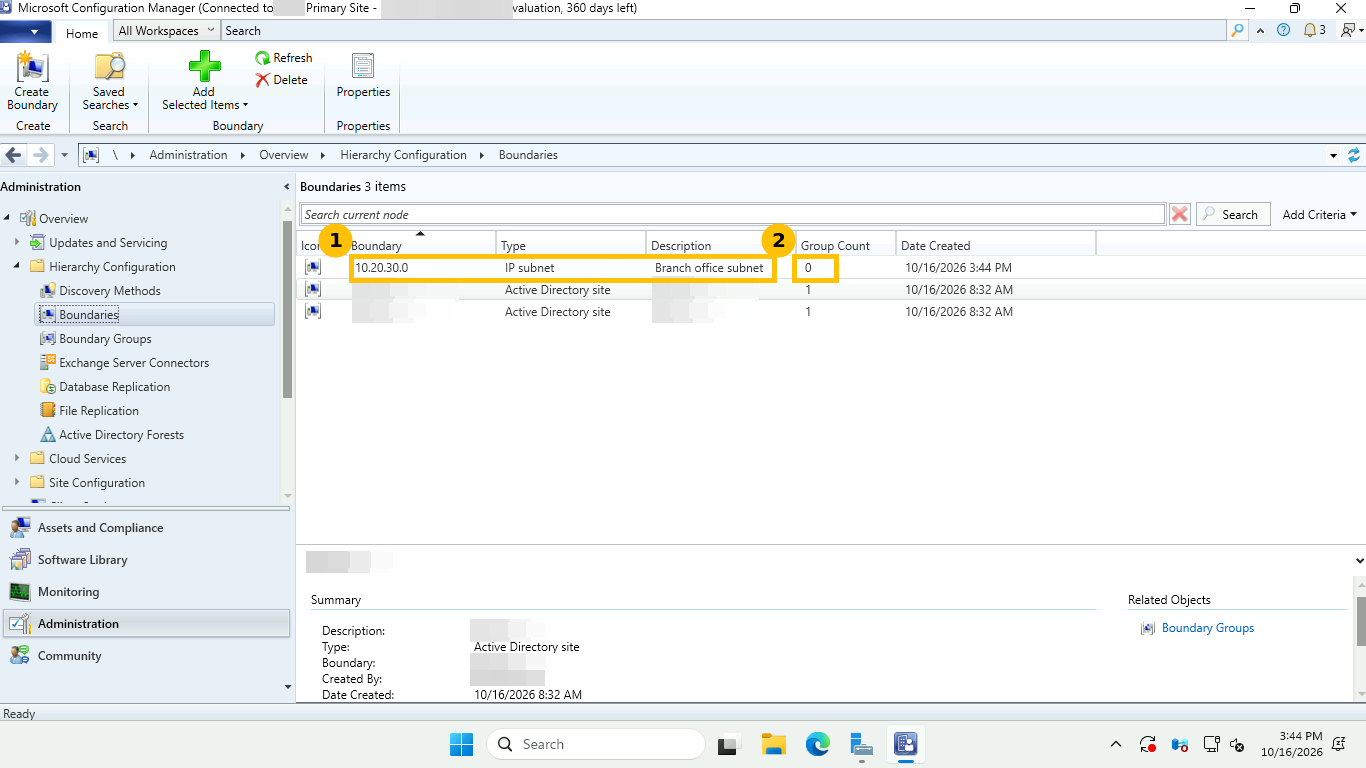This screenshot has width=1366, height=768.
Task: Click the Search button beside Add Criteria
Action: coord(1233,214)
